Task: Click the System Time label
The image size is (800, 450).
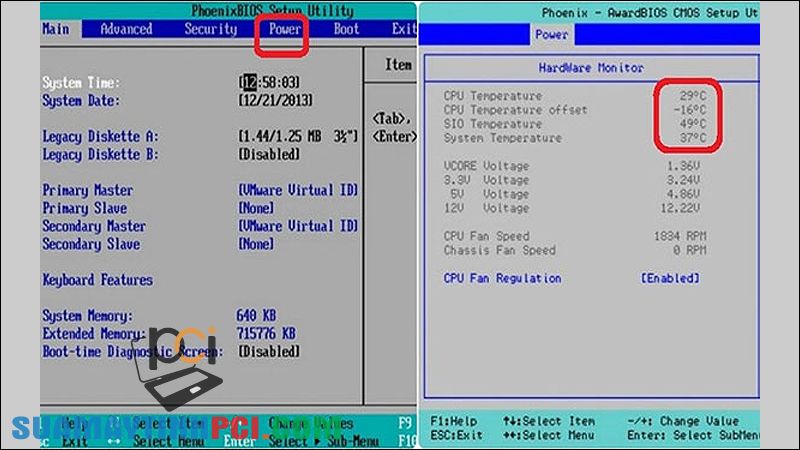Action: 81,83
